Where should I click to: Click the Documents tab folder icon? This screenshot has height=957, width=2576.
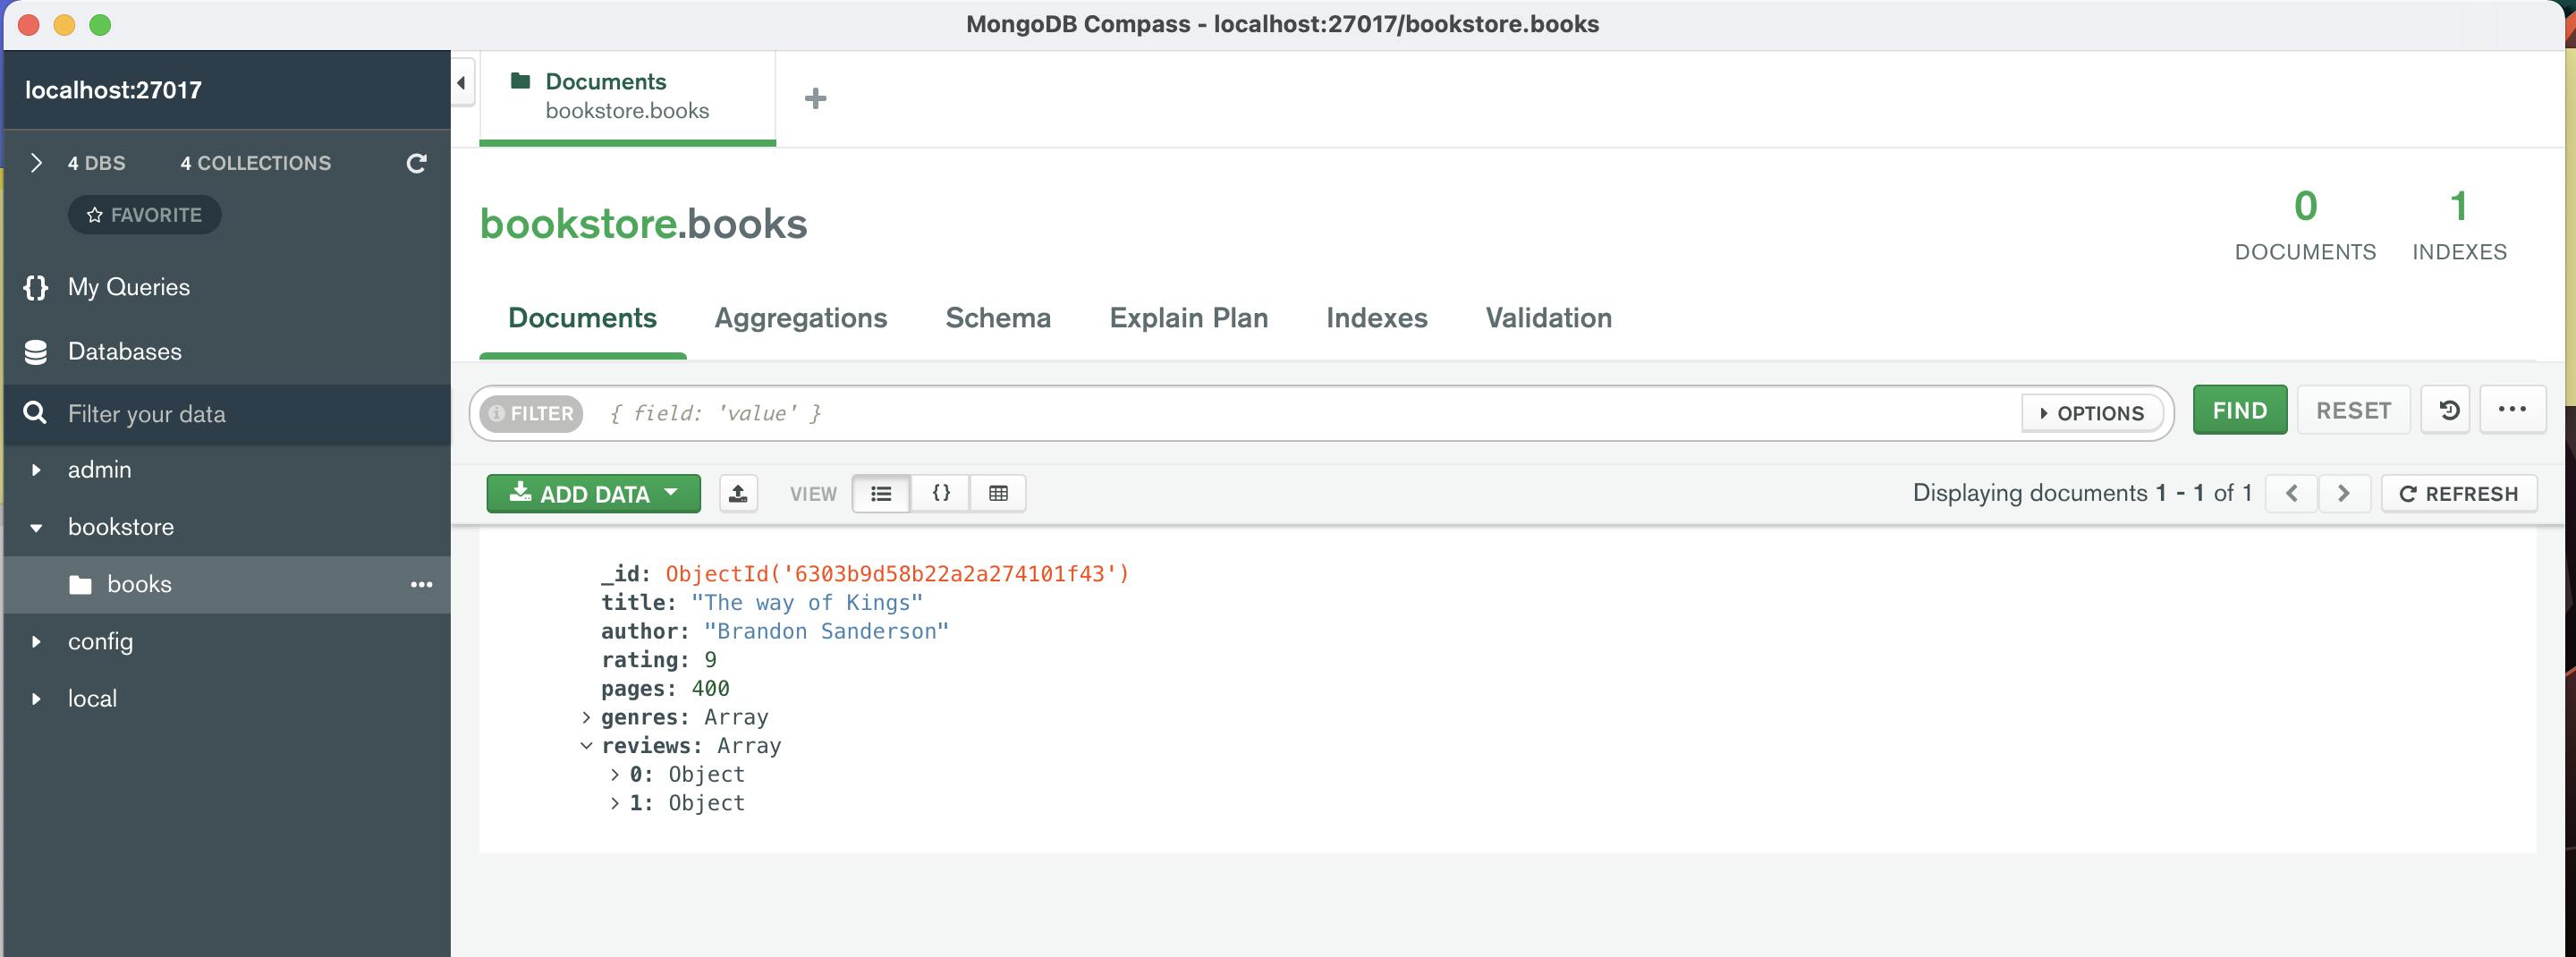[x=520, y=81]
